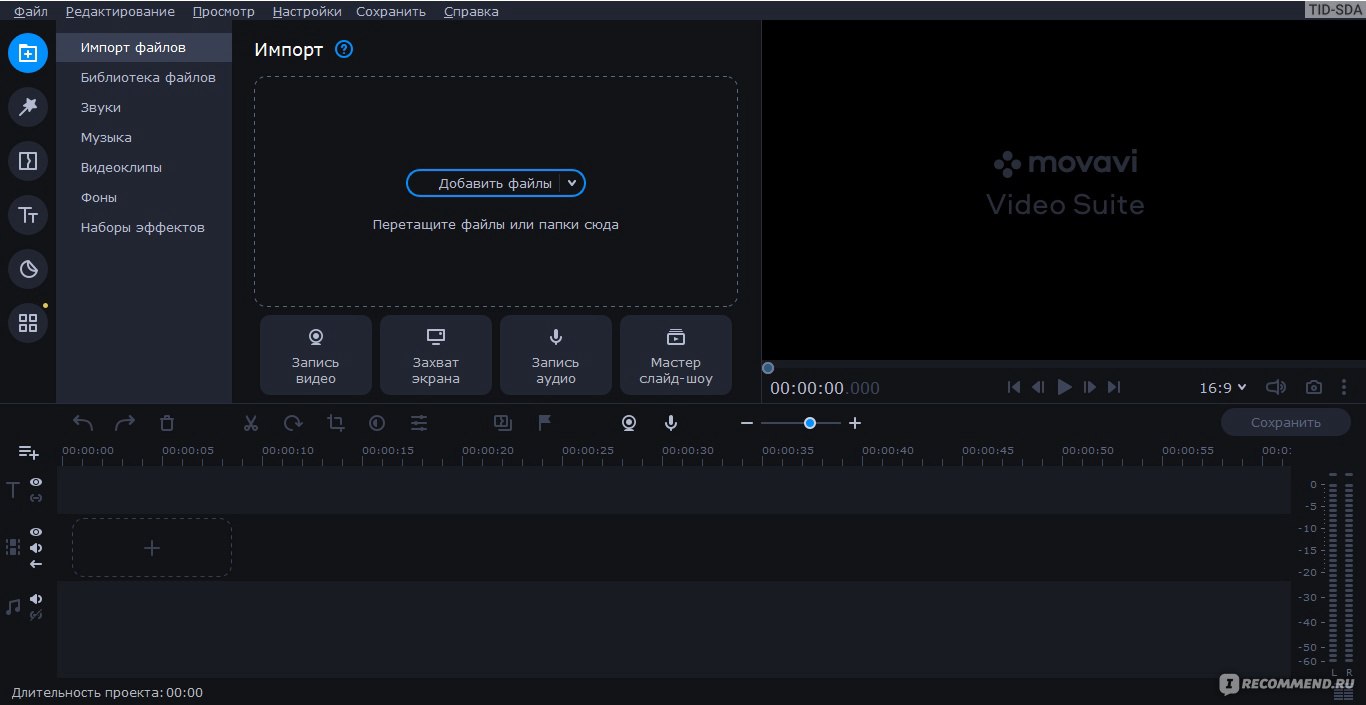1366x705 pixels.
Task: Click the Transition wizard icon
Action: coord(503,423)
